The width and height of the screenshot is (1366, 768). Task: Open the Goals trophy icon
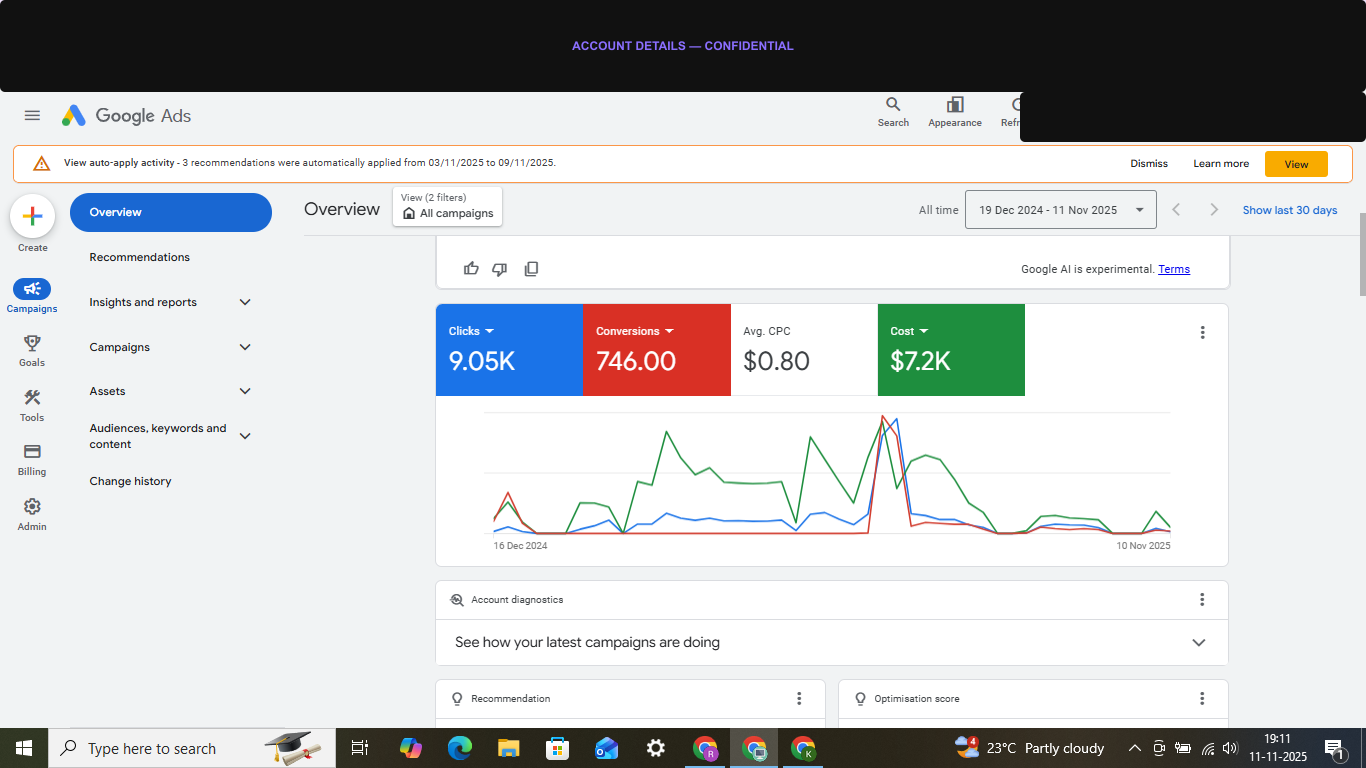tap(32, 343)
